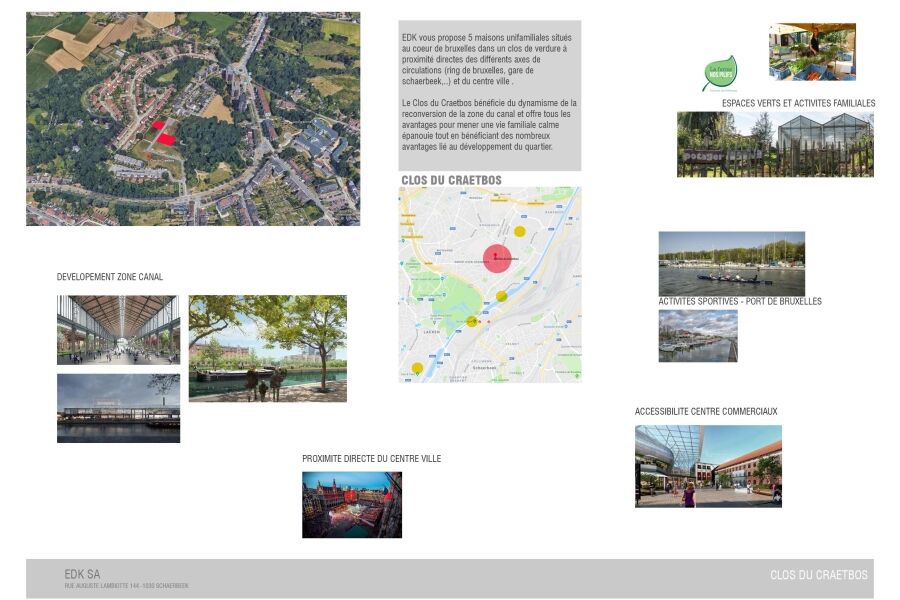This screenshot has height=600, width=900.
Task: Select the vegetable market stall photo
Action: pyautogui.click(x=811, y=52)
